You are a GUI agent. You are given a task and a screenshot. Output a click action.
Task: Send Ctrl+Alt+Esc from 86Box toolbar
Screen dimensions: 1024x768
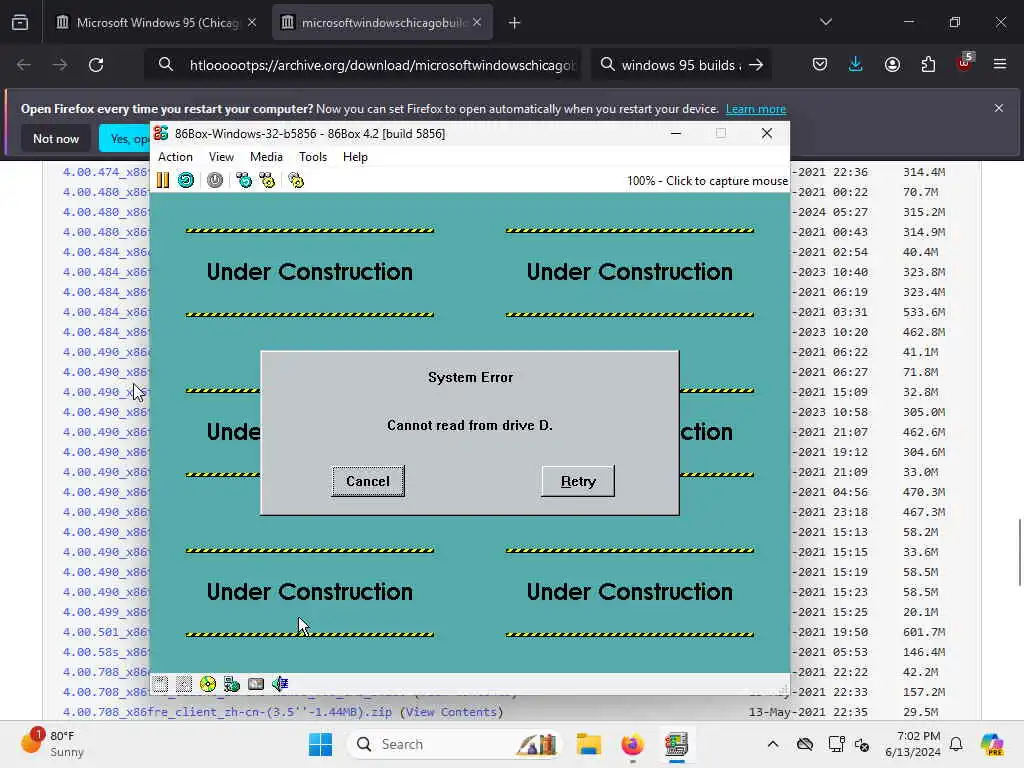click(267, 180)
